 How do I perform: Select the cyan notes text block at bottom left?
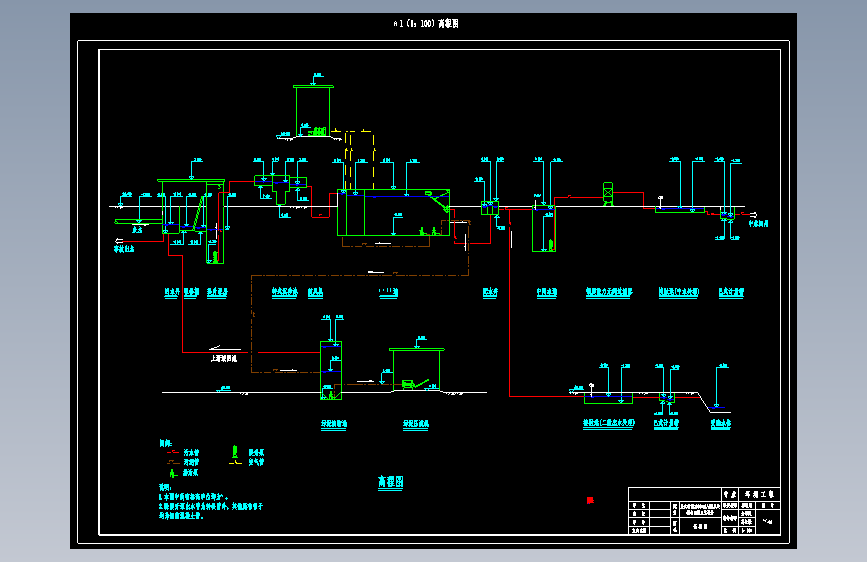point(211,502)
